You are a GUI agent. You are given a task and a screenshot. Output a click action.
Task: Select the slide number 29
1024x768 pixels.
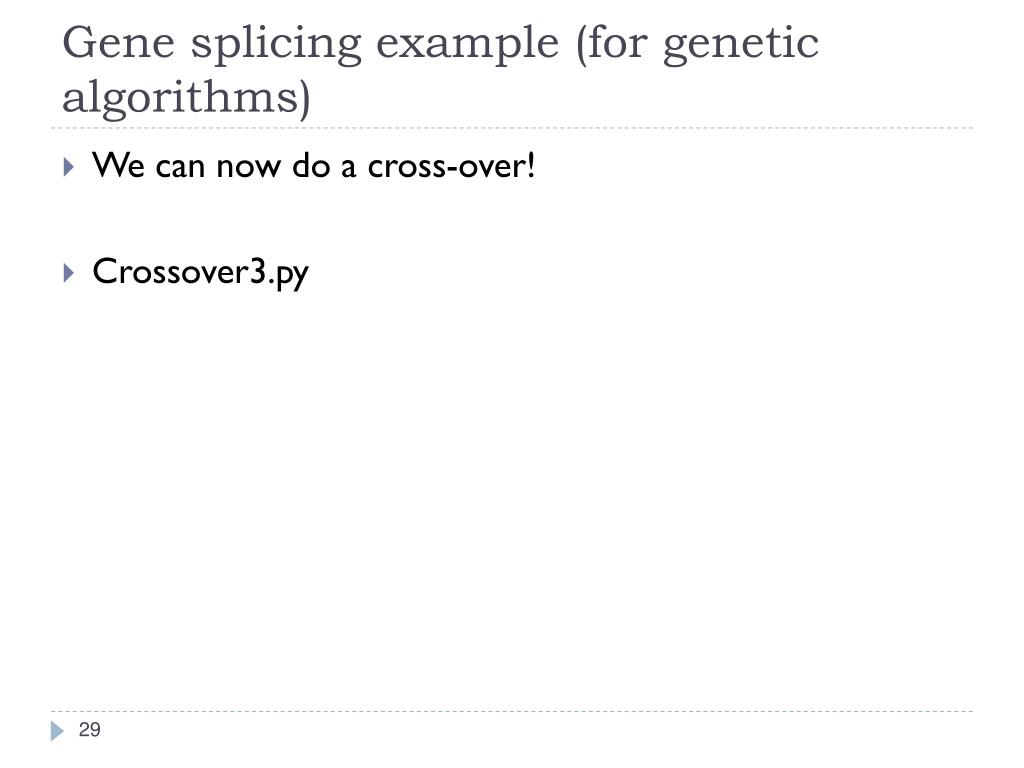pos(89,729)
